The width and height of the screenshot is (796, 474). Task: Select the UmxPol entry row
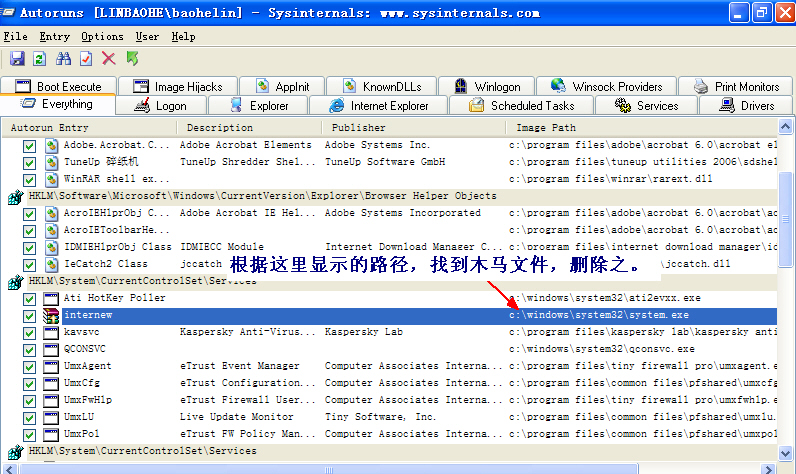(389, 434)
